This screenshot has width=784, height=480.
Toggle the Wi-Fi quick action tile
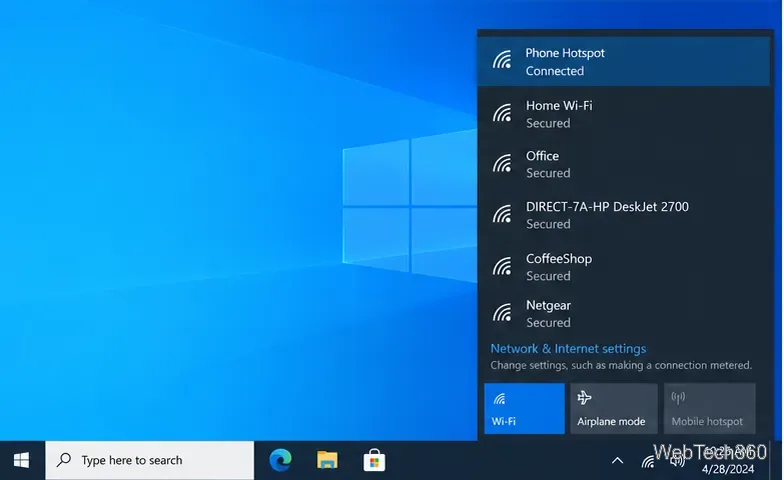point(524,408)
